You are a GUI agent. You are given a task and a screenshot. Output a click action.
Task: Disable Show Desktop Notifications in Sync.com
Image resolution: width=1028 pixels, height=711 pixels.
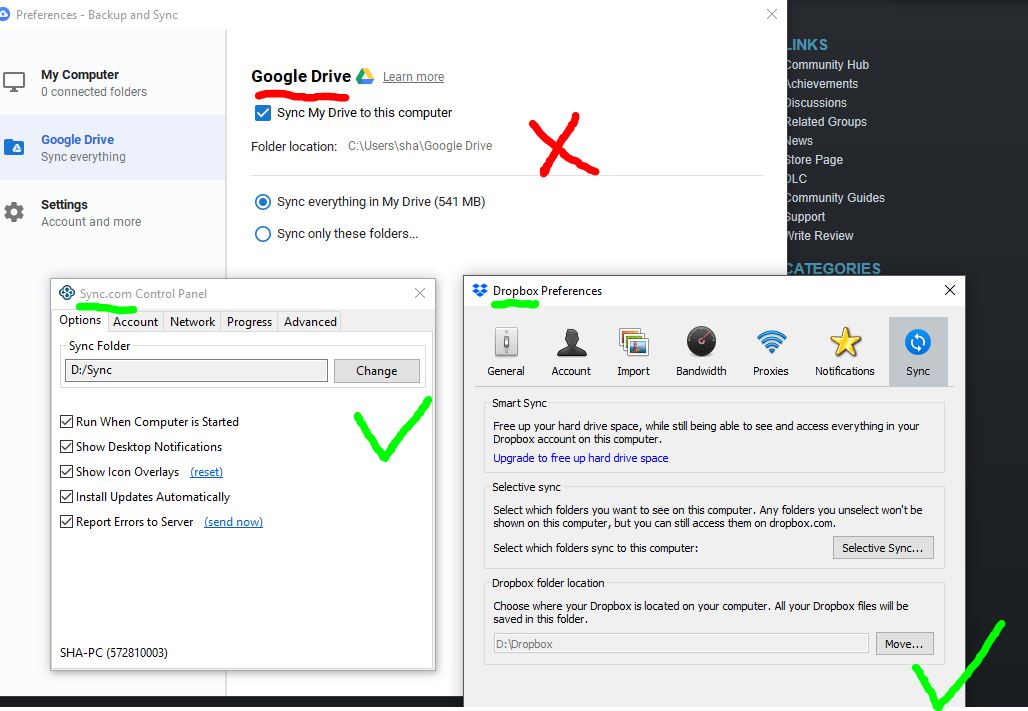pos(66,447)
